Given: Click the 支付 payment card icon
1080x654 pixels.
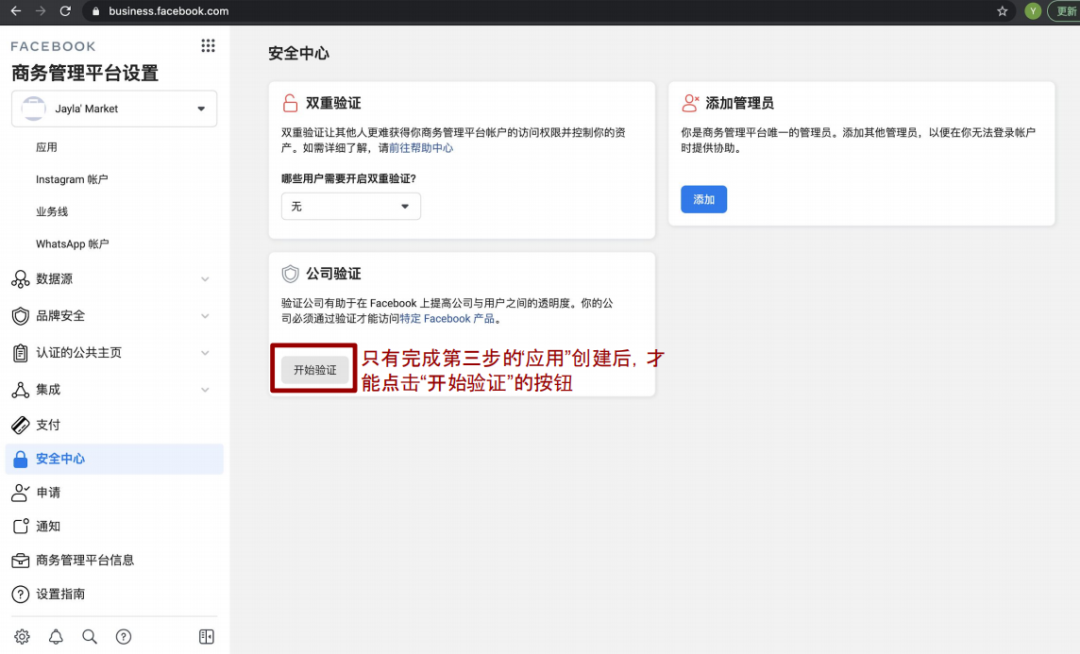Looking at the screenshot, I should [22, 424].
